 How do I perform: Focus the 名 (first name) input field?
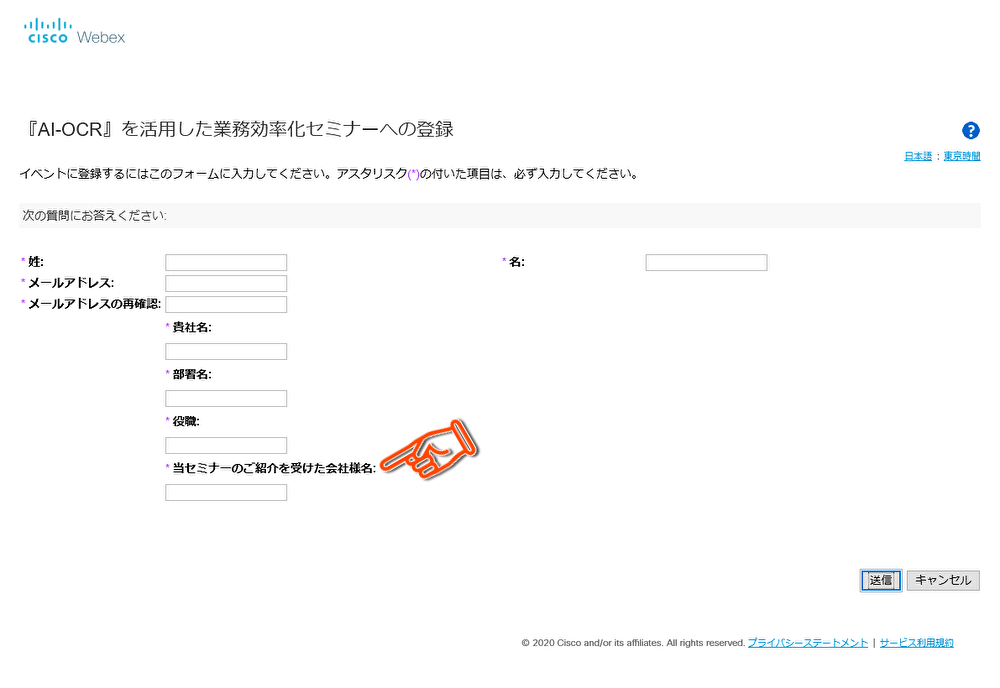pyautogui.click(x=706, y=263)
